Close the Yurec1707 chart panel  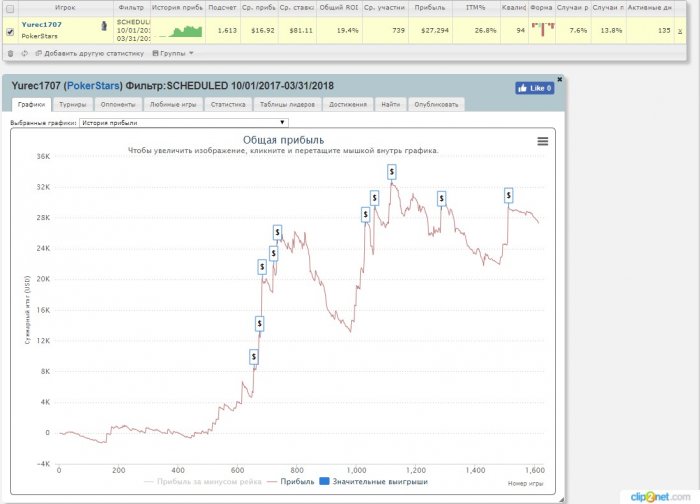coord(559,79)
